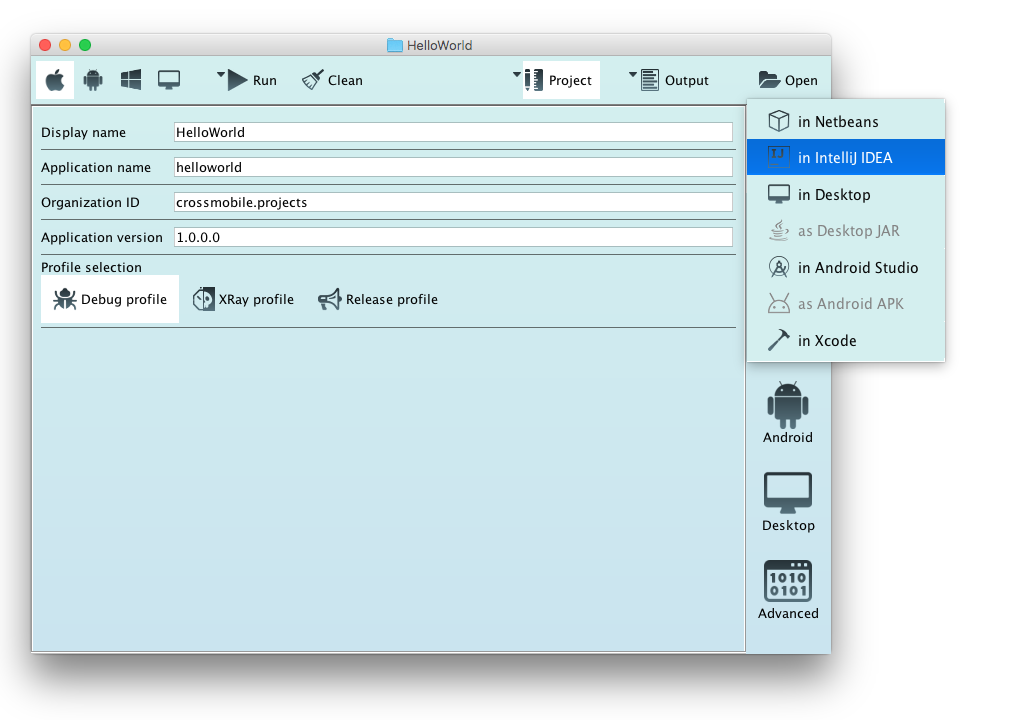Select the XRay profile toggle
The width and height of the screenshot is (1018, 720).
click(243, 299)
